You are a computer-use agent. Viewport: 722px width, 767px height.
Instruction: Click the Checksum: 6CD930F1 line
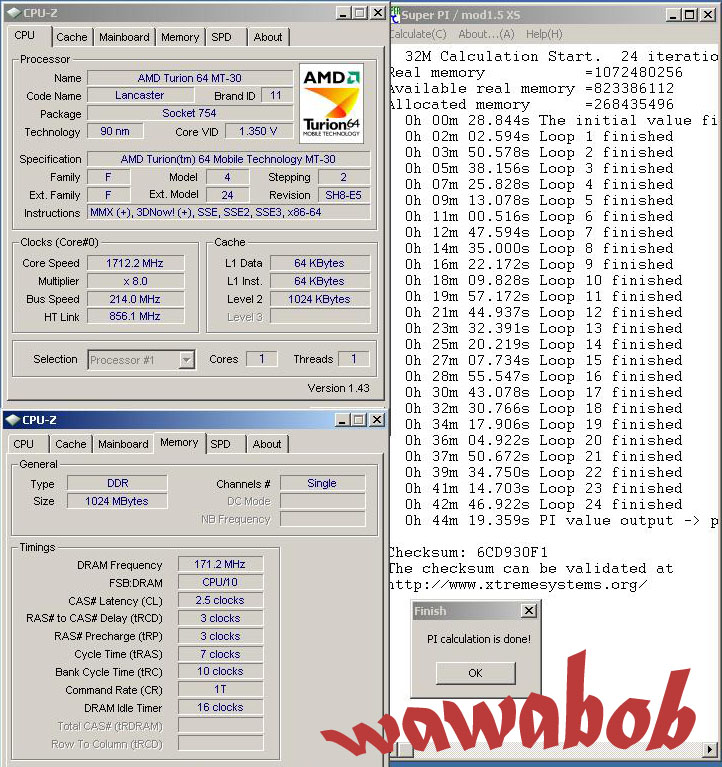(x=468, y=552)
